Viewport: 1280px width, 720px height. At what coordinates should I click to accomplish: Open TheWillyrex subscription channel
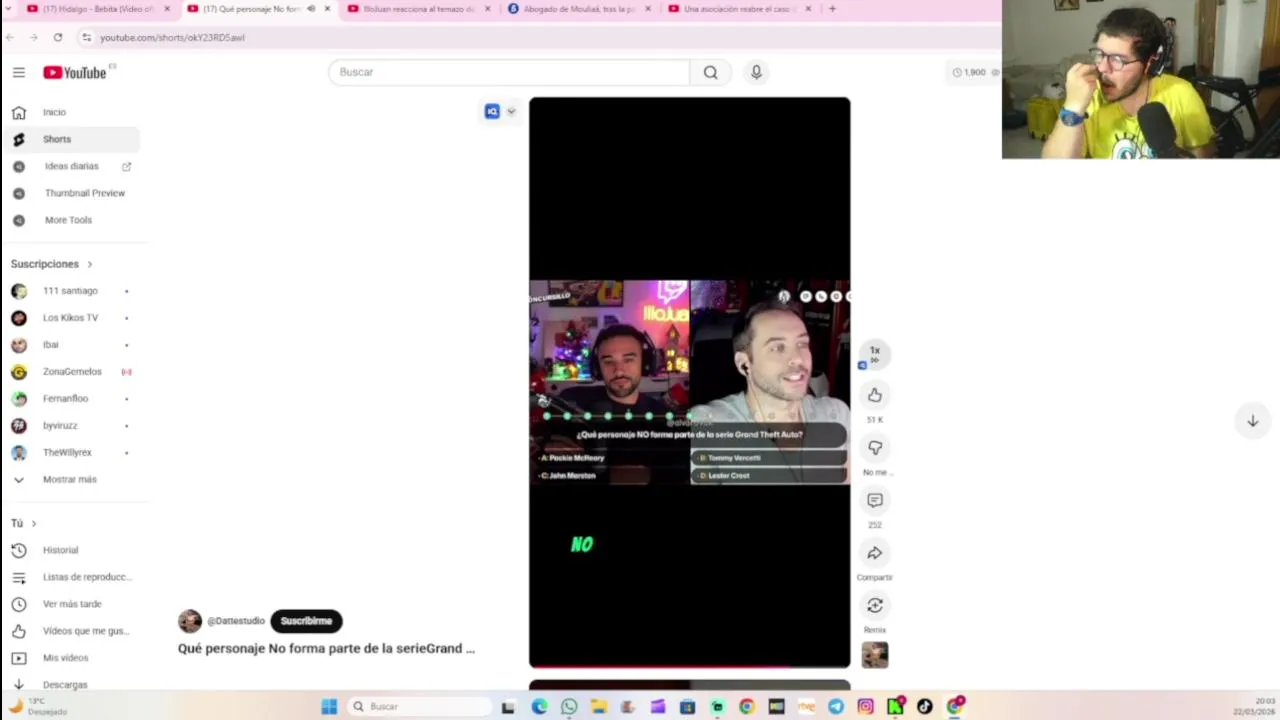[70, 453]
